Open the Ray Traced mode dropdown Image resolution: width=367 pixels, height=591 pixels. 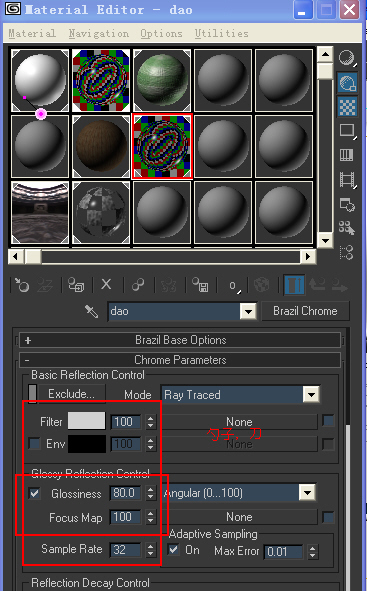click(311, 395)
